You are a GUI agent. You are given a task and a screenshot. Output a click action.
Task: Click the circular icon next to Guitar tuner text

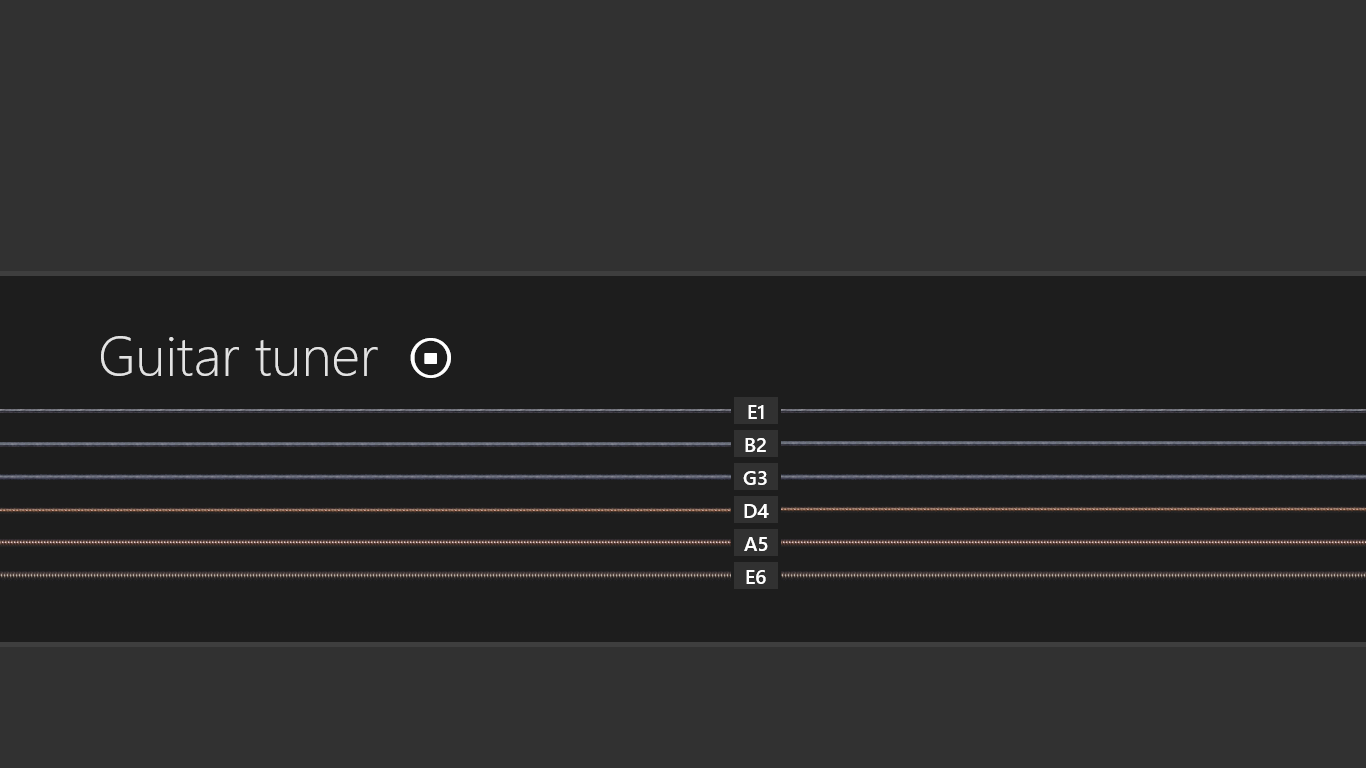[430, 357]
